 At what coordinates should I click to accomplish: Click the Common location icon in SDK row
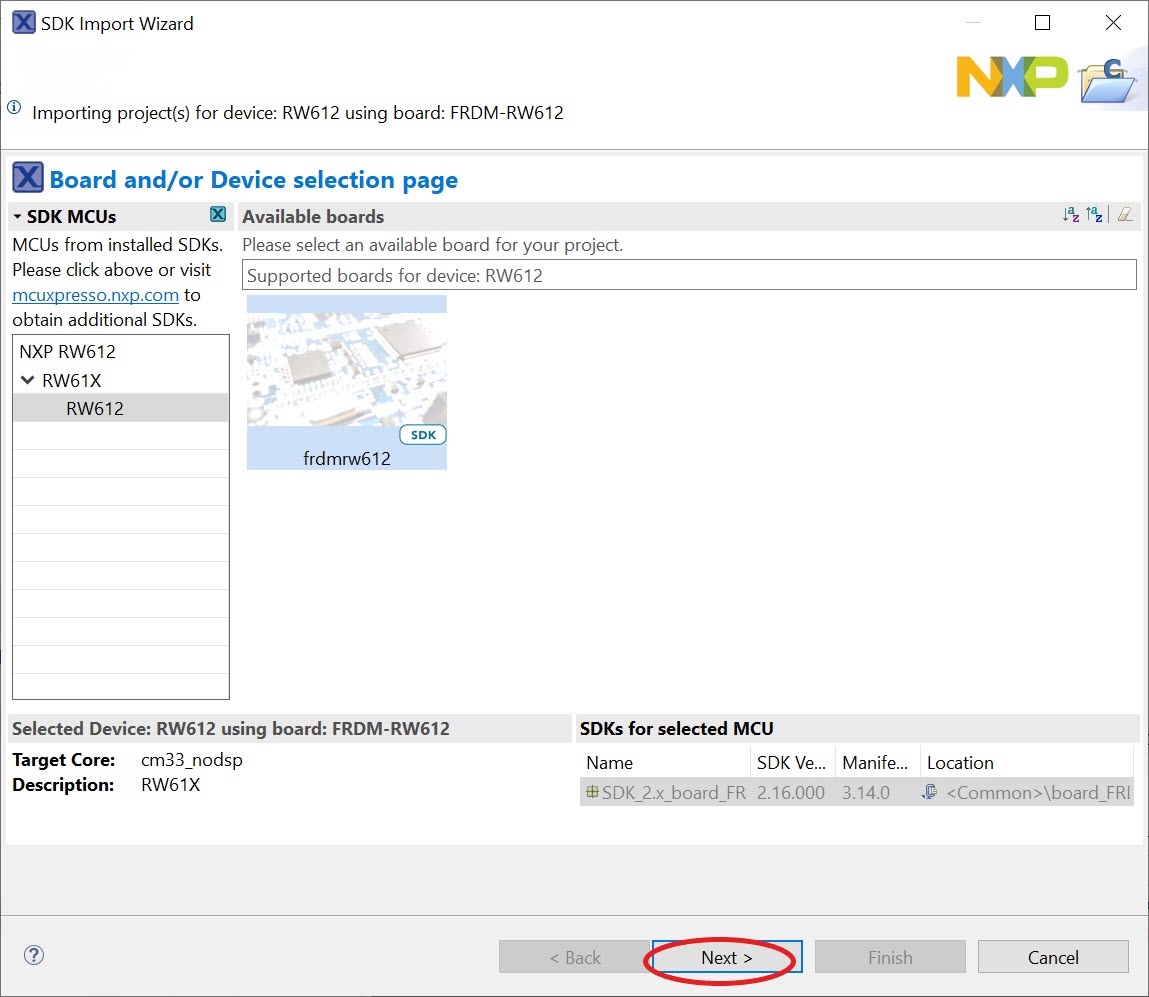(930, 792)
